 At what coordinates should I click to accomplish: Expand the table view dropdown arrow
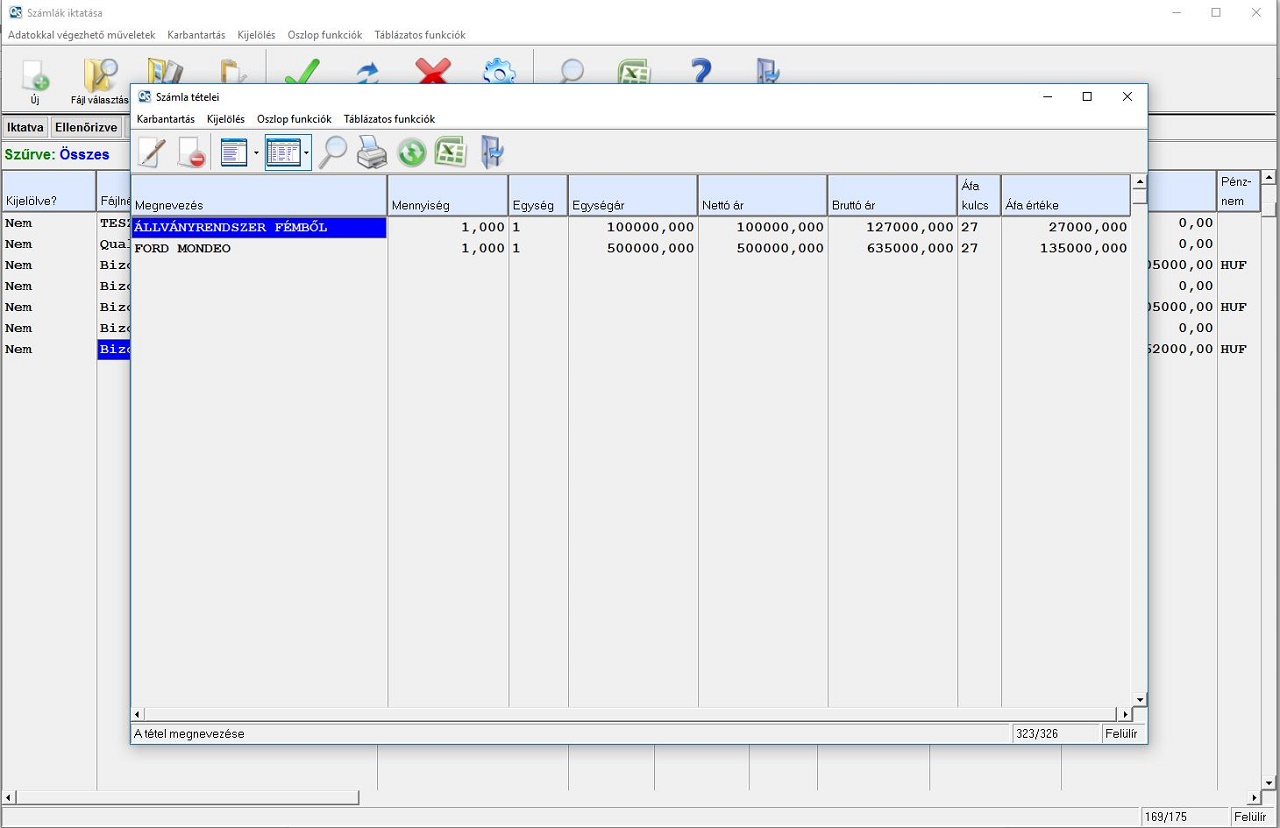[306, 153]
